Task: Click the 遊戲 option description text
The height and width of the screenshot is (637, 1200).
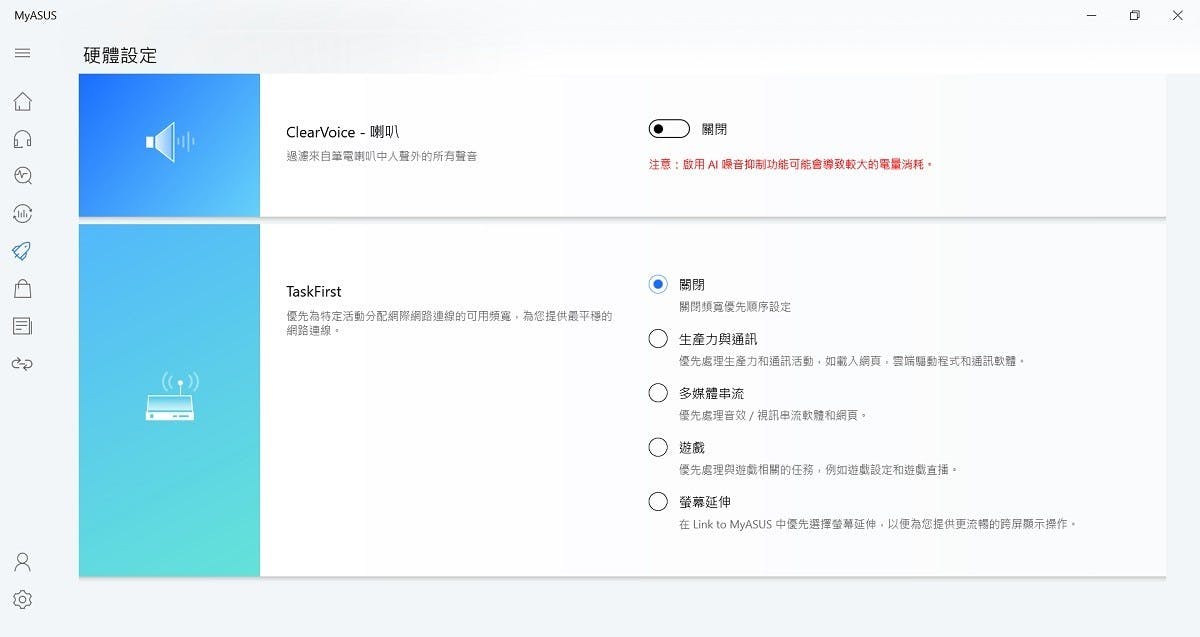Action: 820,469
